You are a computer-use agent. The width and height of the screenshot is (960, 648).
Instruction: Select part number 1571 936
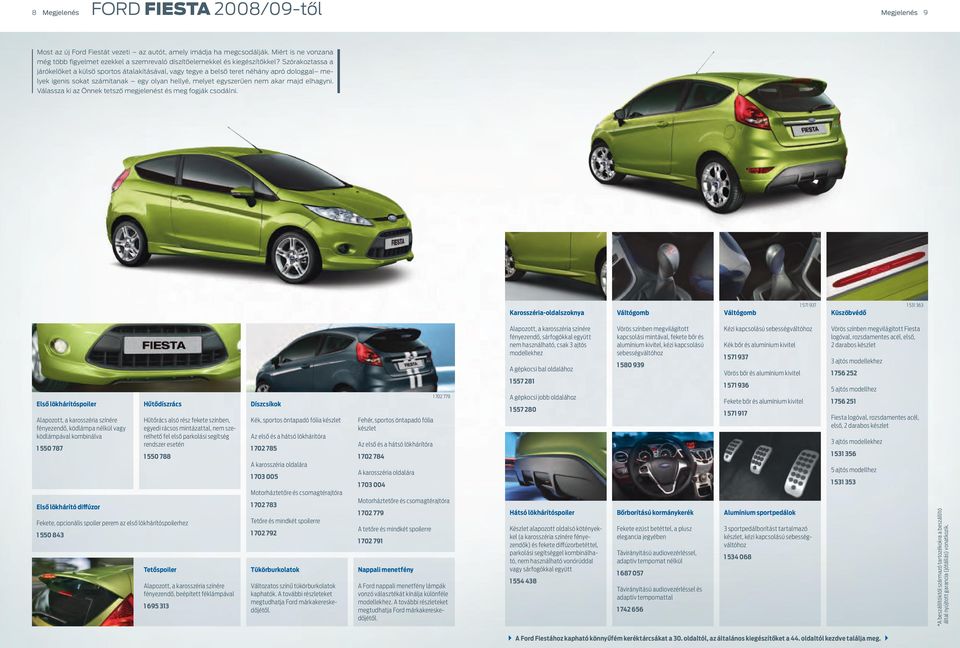point(737,385)
